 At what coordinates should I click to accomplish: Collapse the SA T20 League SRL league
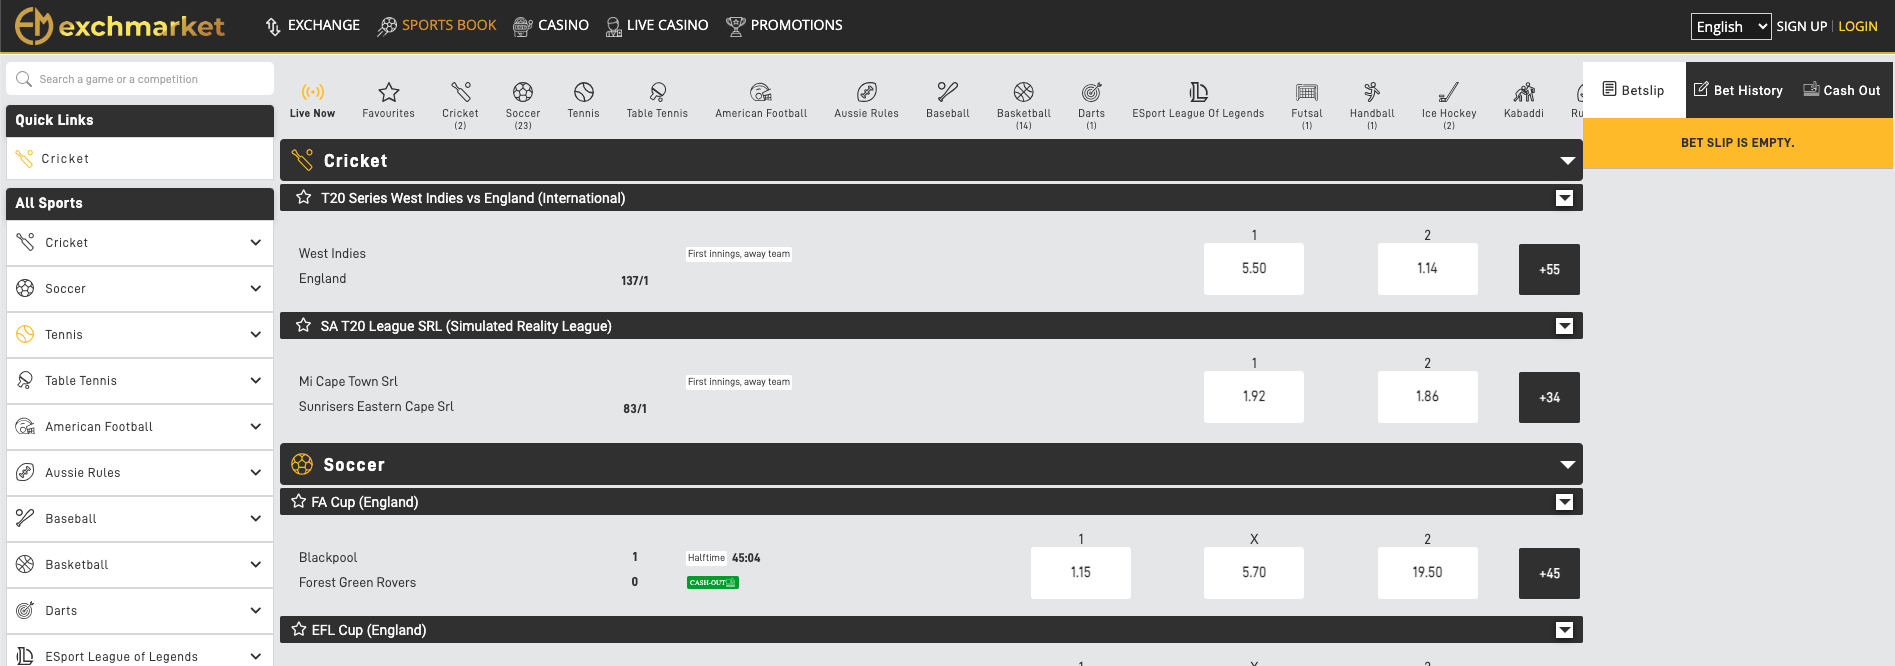coord(1565,326)
